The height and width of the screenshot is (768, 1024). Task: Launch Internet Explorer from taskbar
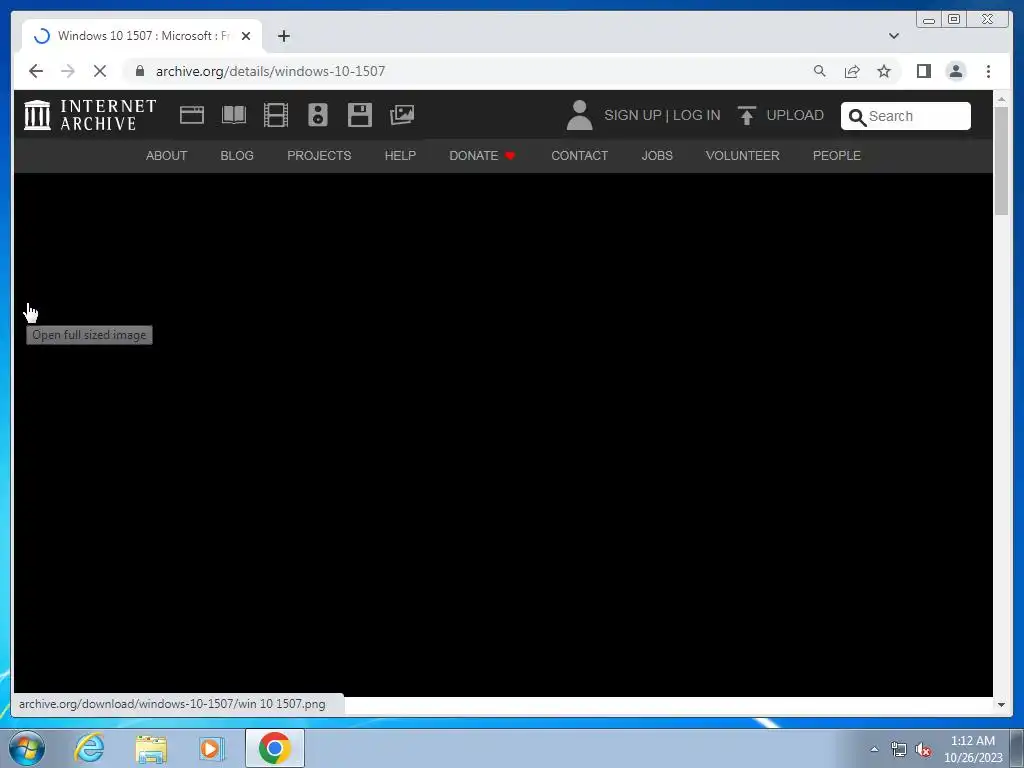coord(89,748)
